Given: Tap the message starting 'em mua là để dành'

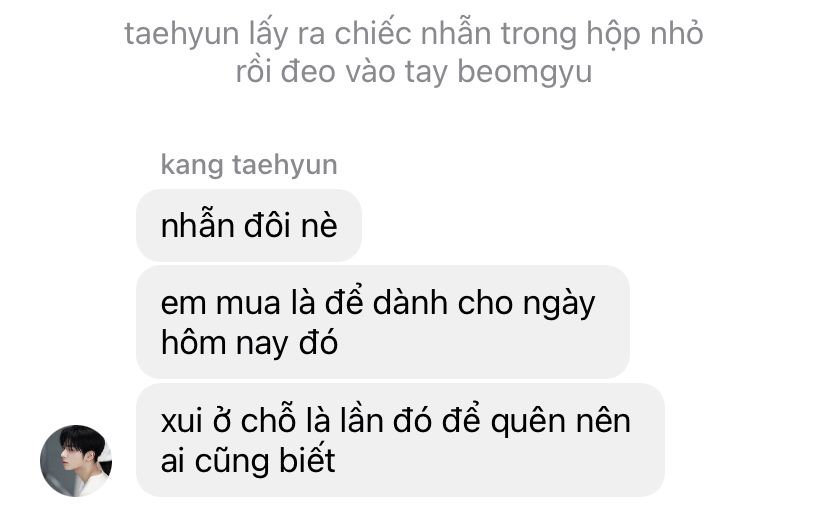Looking at the screenshot, I should click(383, 322).
